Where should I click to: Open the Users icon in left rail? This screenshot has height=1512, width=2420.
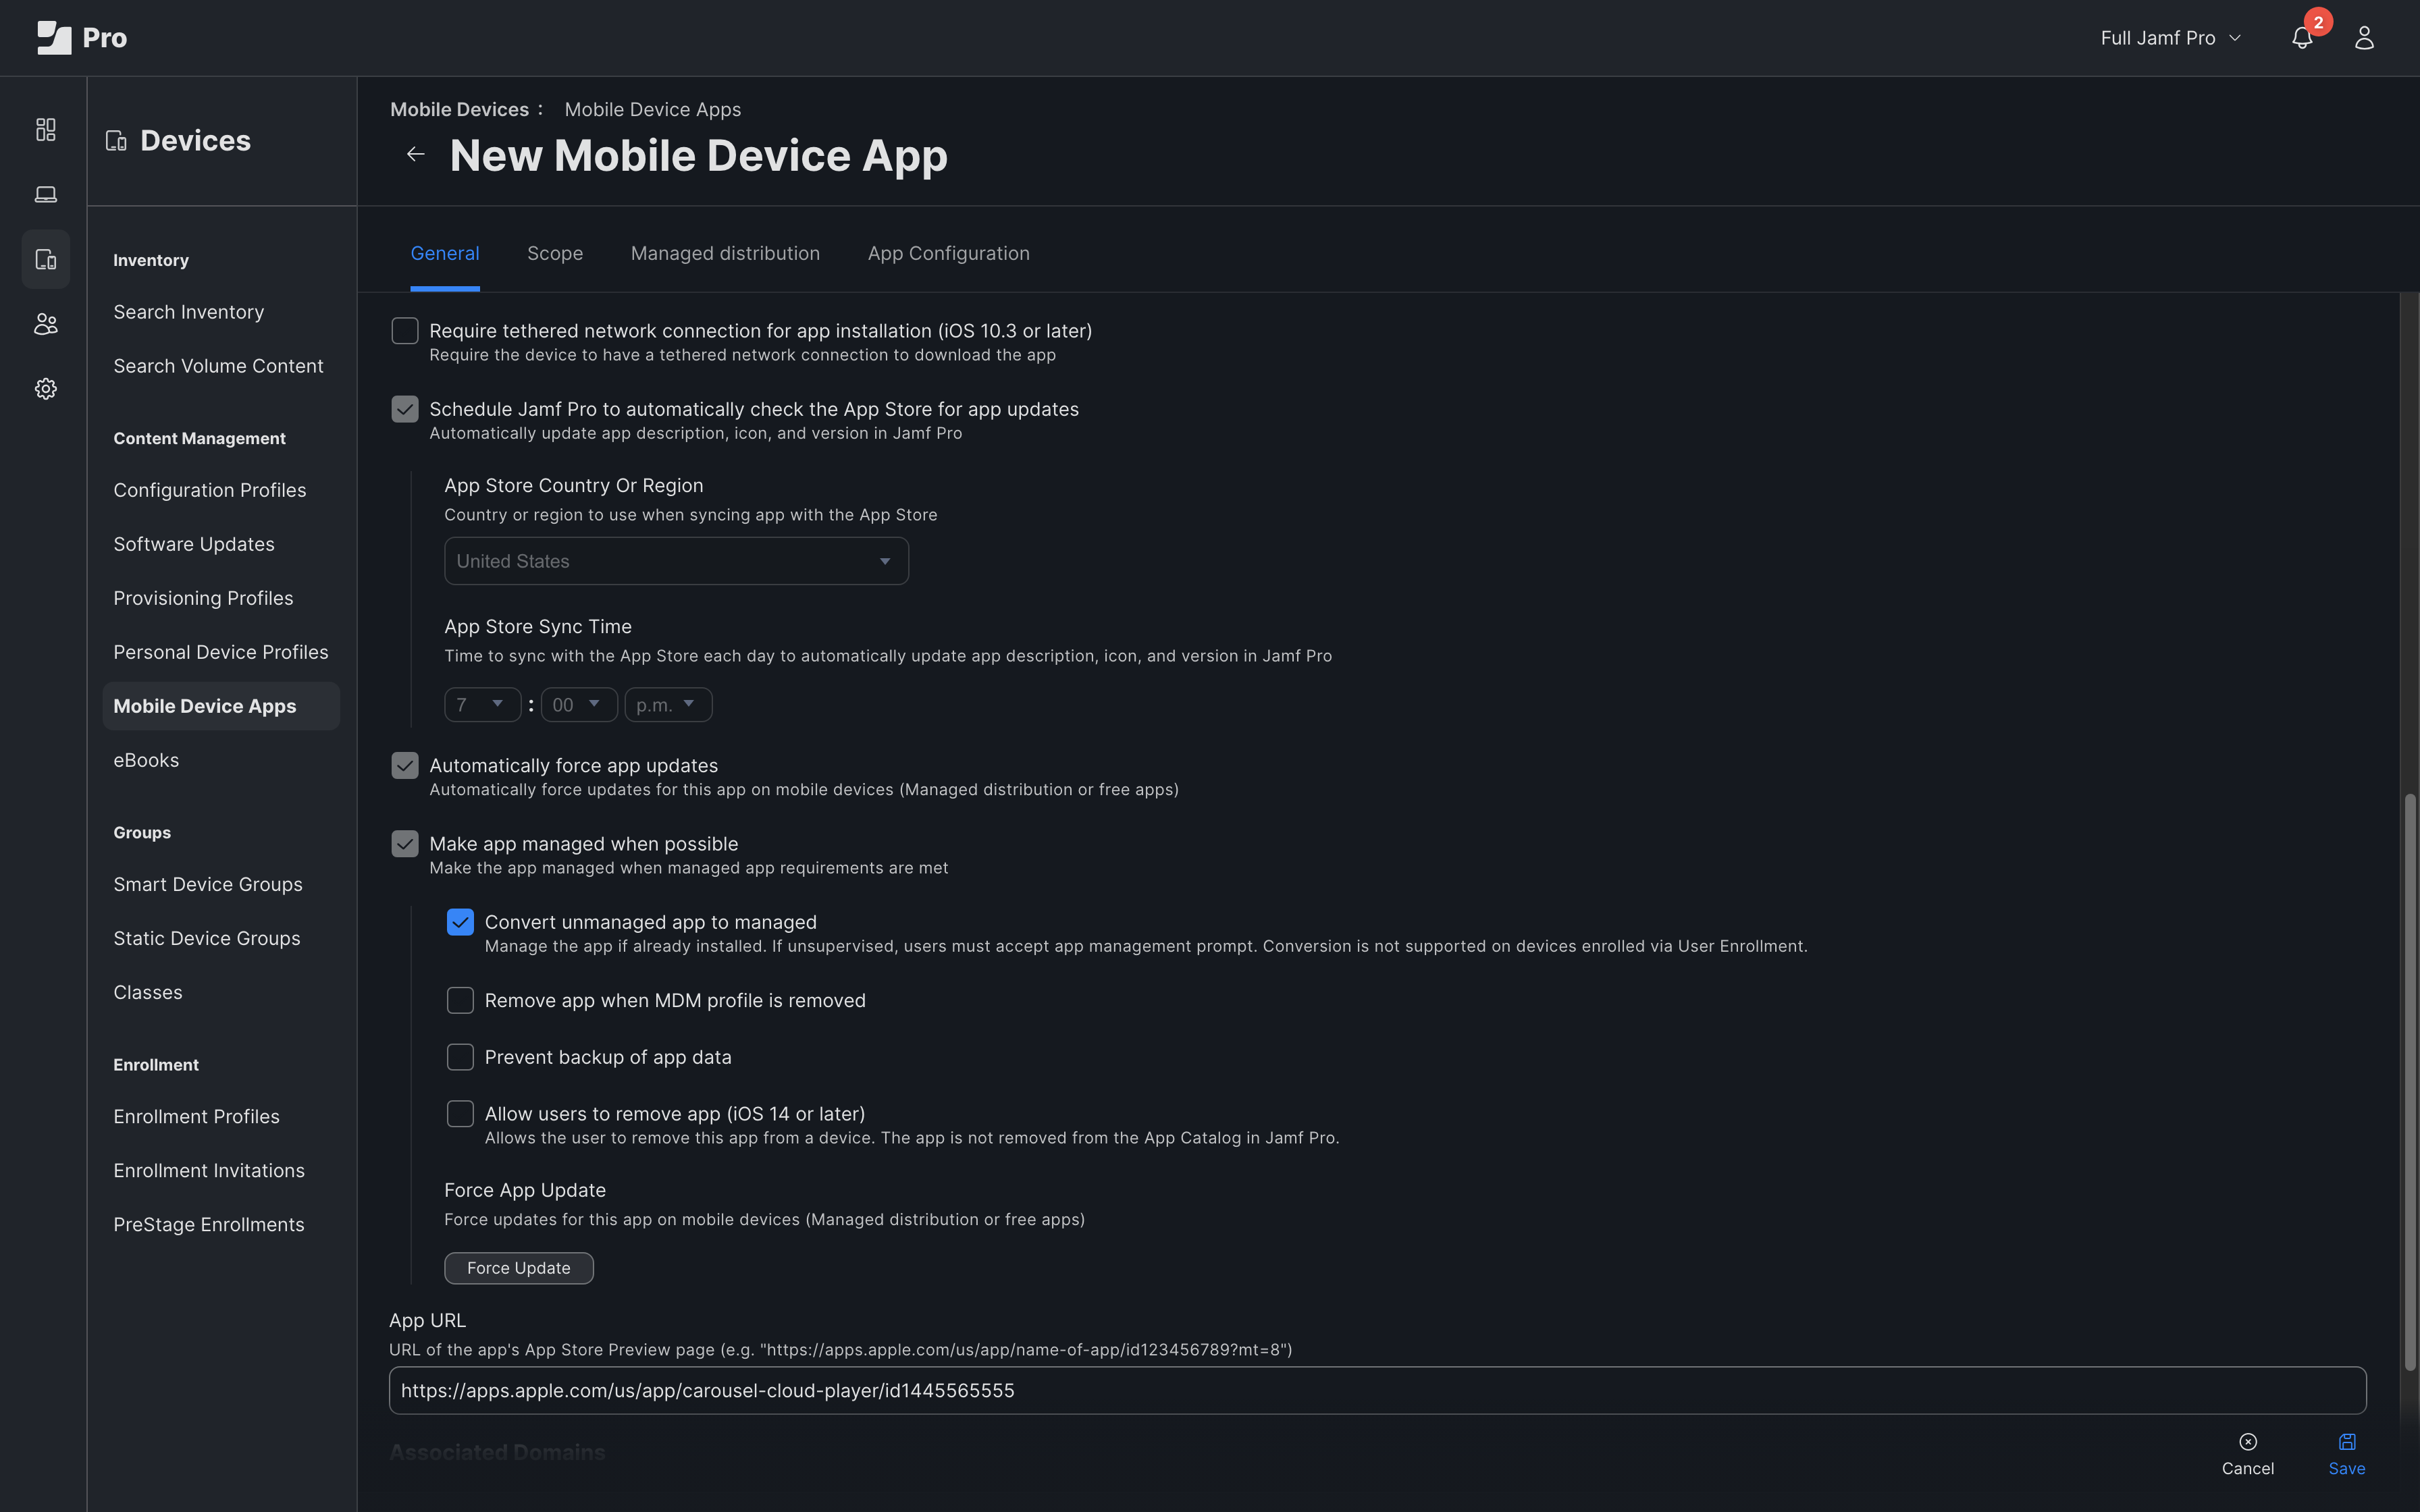46,324
